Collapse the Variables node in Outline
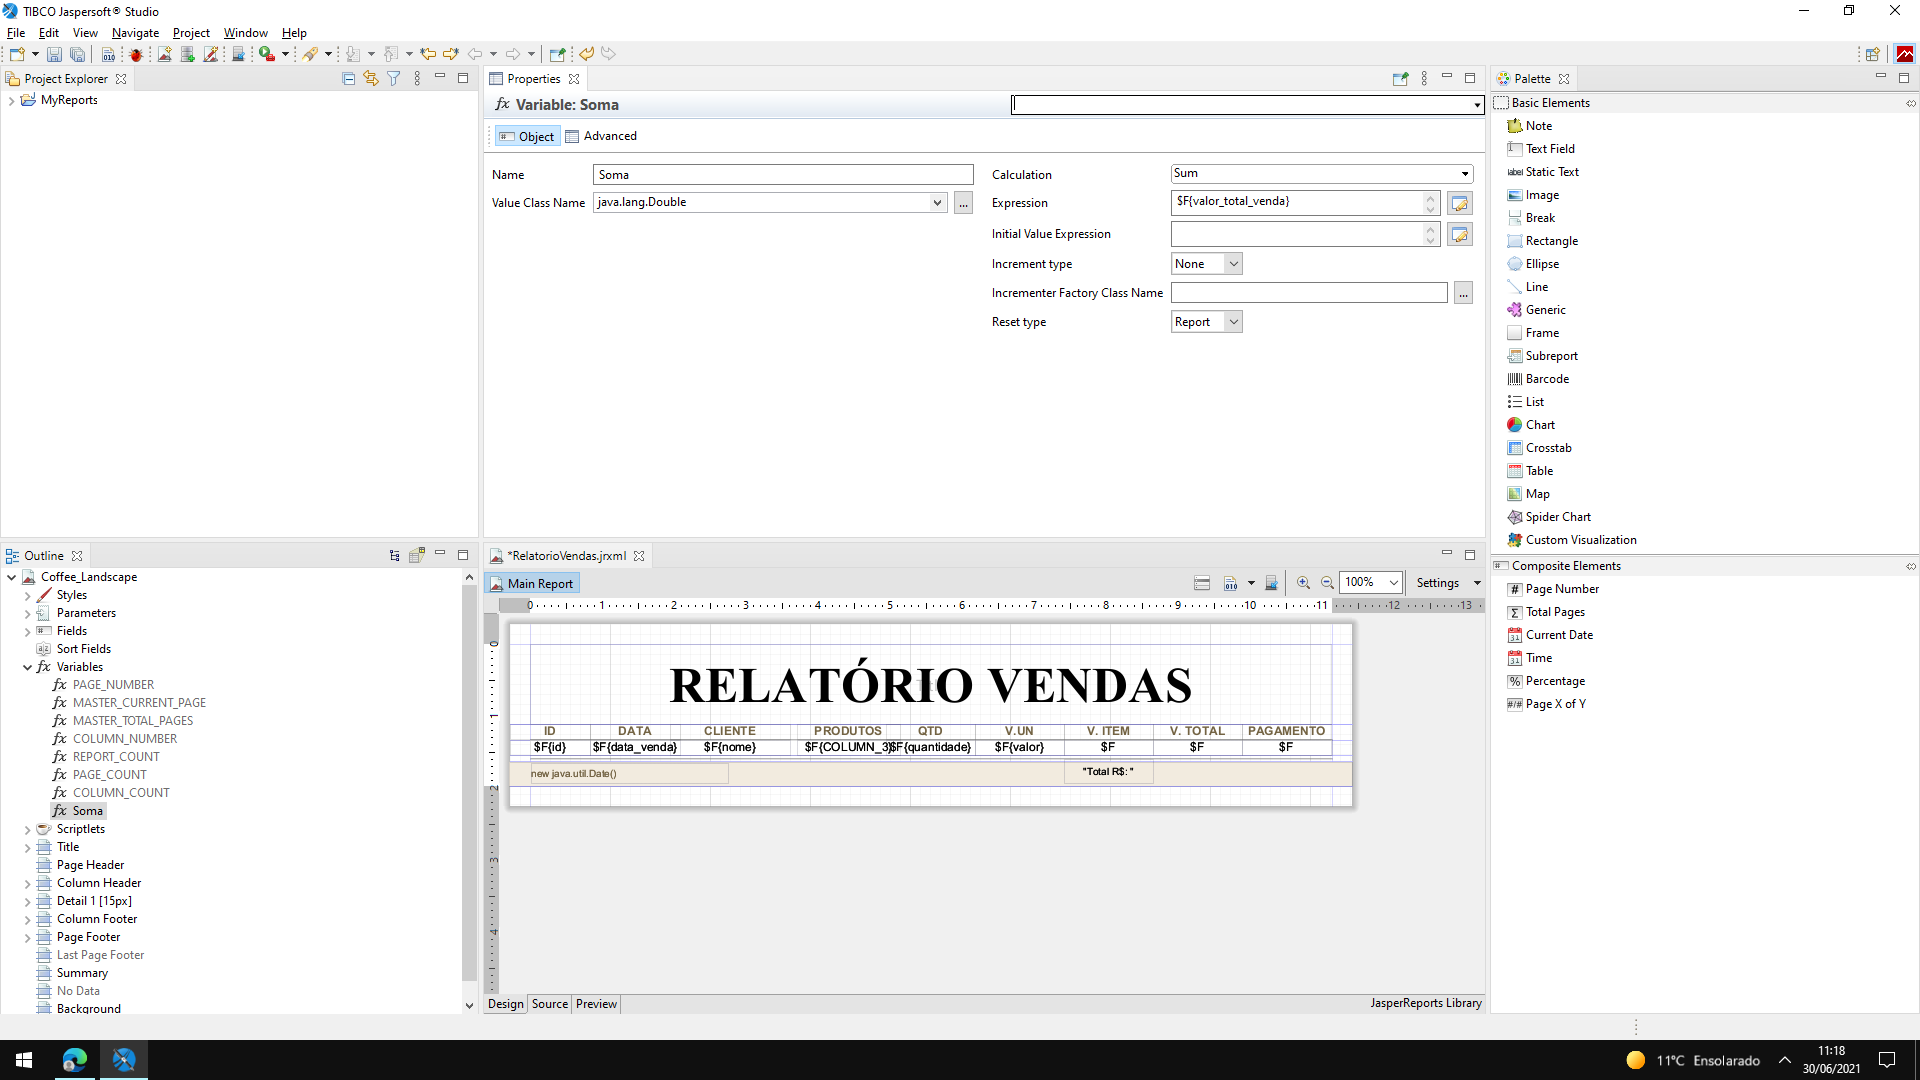Viewport: 1920px width, 1080px height. pos(27,667)
